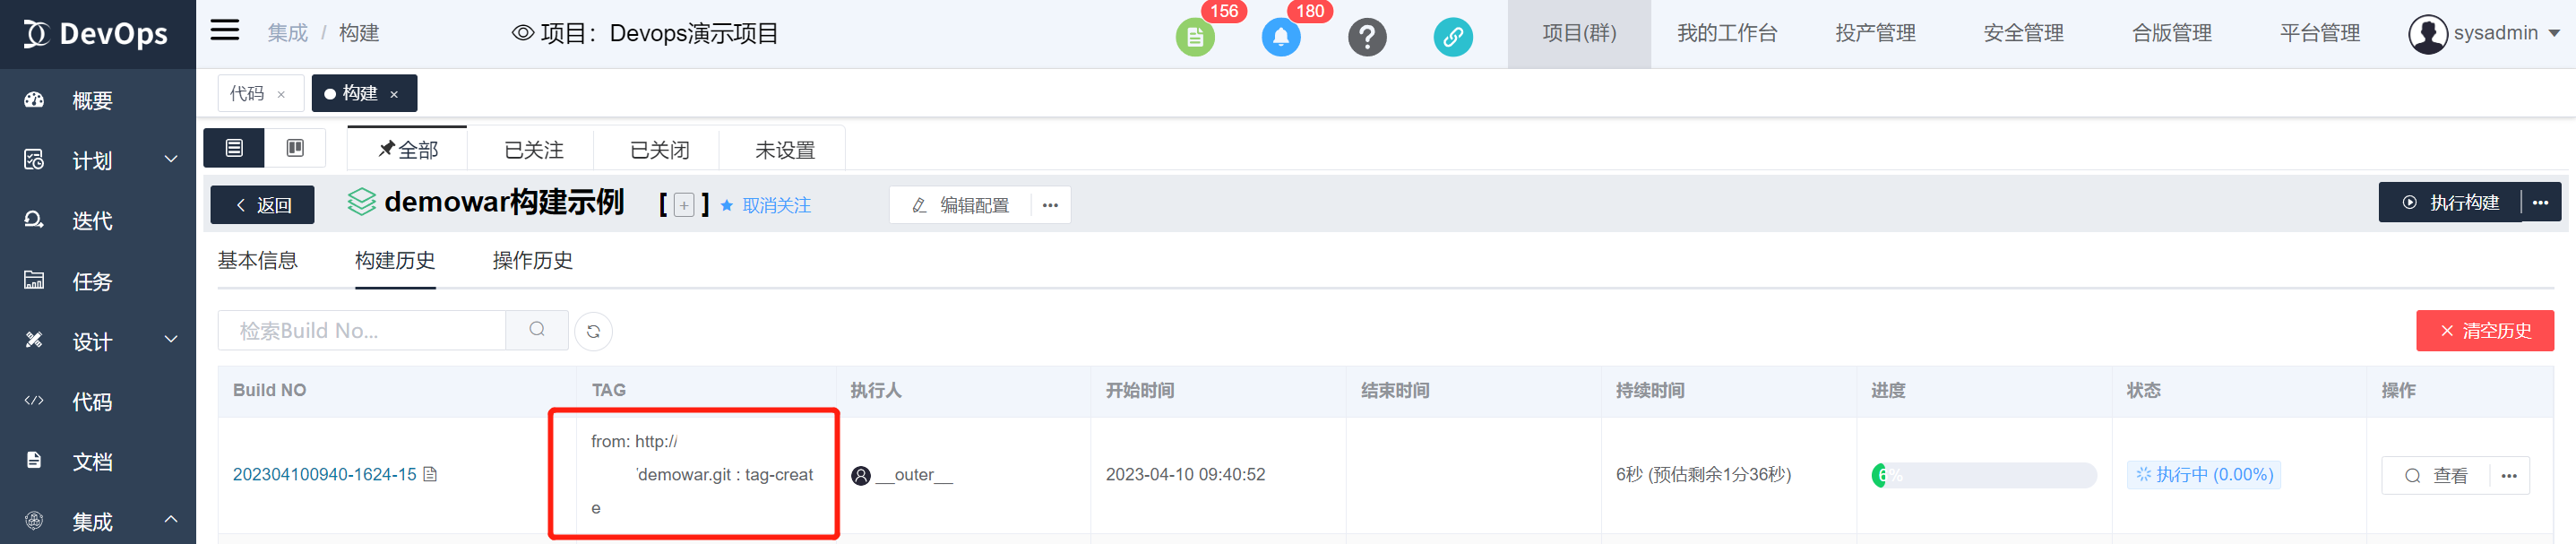Focus the 检索Build No search field
The height and width of the screenshot is (544, 2576).
point(362,330)
